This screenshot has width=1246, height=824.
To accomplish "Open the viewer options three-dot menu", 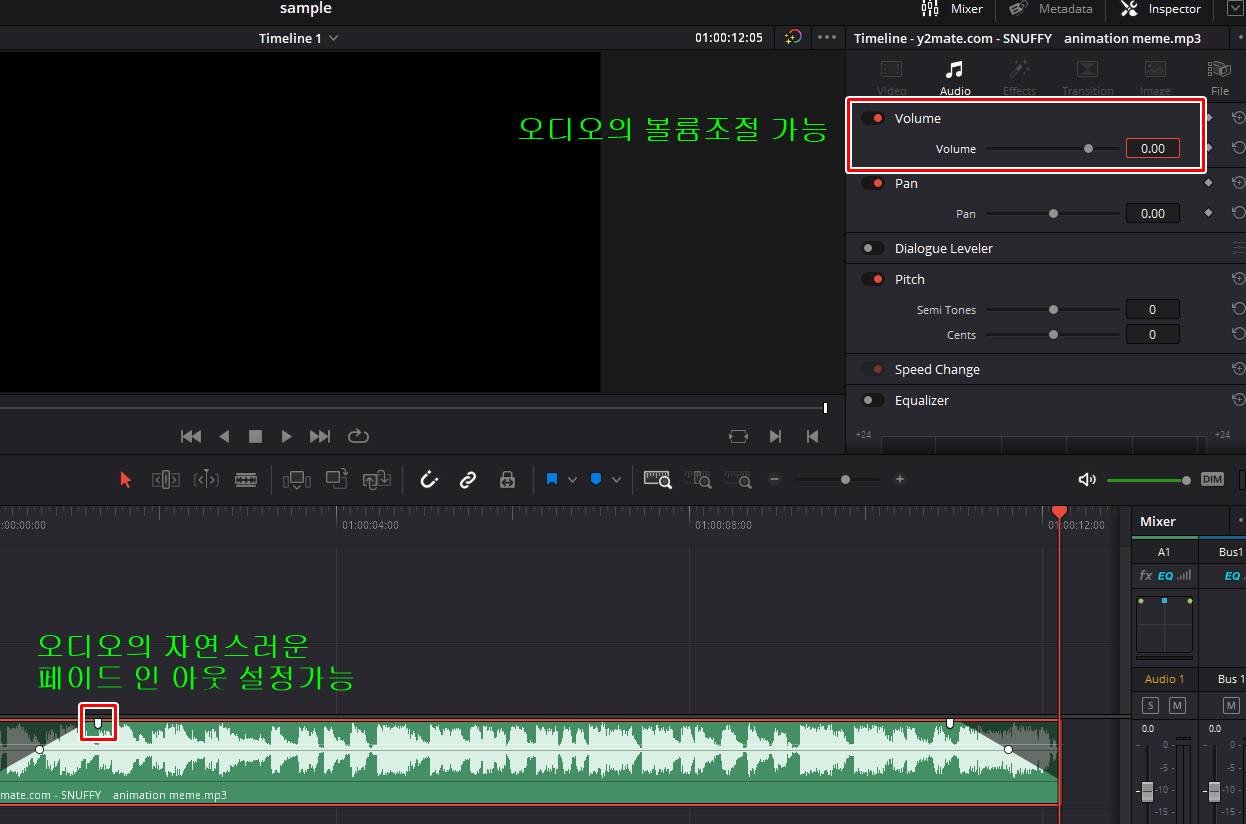I will 827,38.
